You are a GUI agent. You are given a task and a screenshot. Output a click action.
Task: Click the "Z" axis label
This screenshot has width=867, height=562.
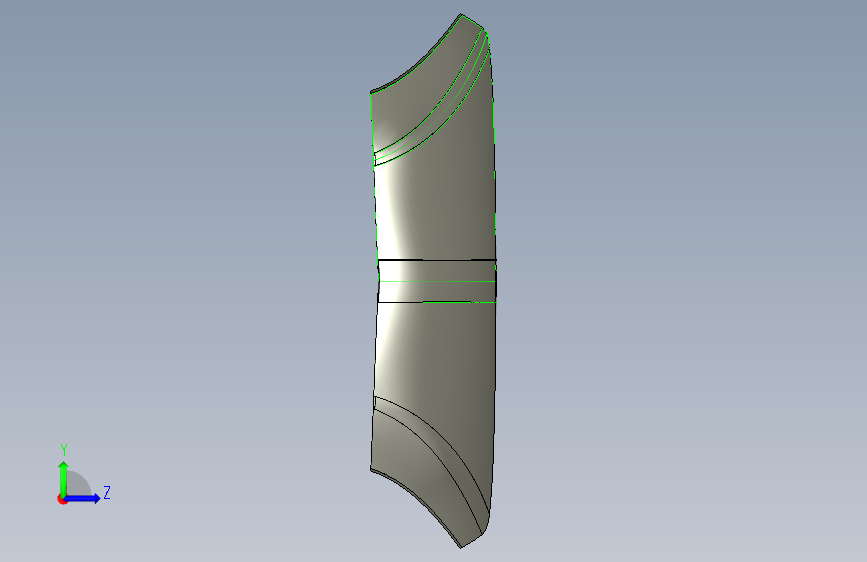107,492
